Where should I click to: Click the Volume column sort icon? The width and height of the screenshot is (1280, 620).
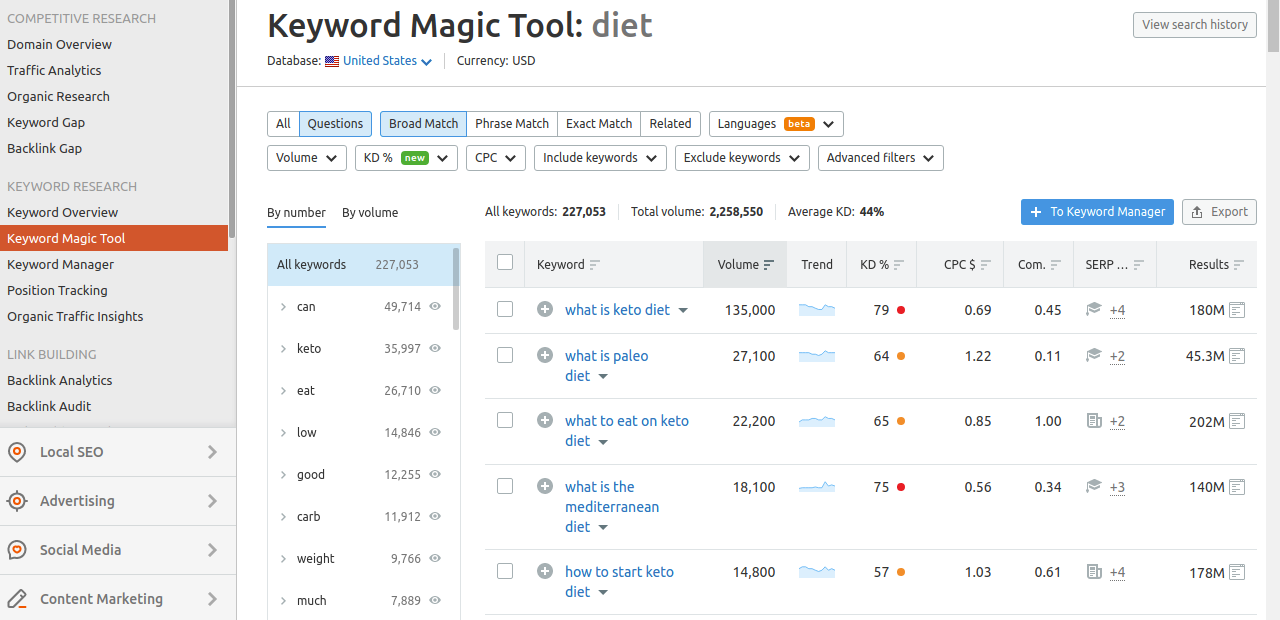point(769,265)
